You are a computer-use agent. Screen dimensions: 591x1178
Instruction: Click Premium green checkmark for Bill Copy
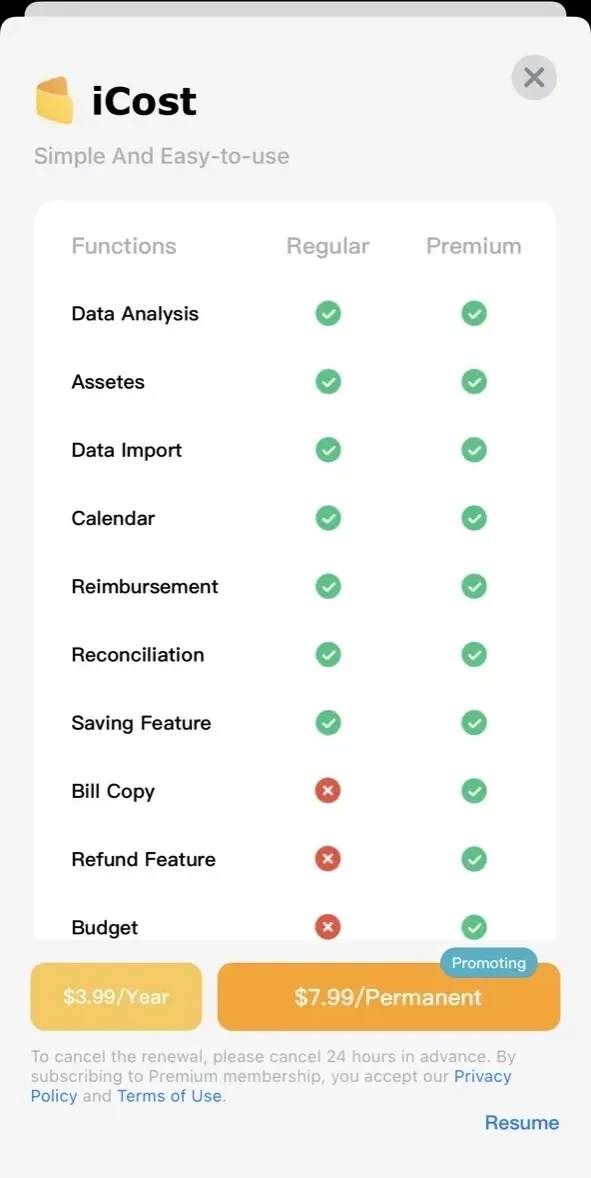(x=474, y=790)
